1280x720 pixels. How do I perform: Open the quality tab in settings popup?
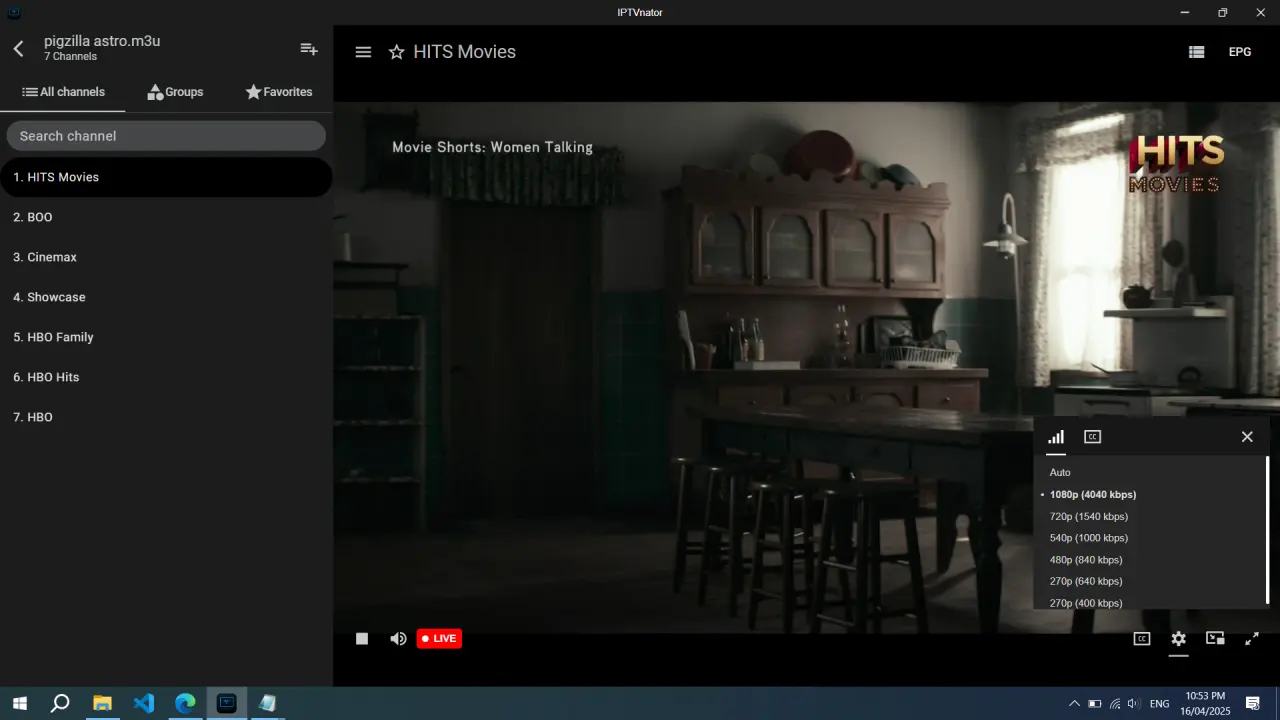pos(1056,437)
